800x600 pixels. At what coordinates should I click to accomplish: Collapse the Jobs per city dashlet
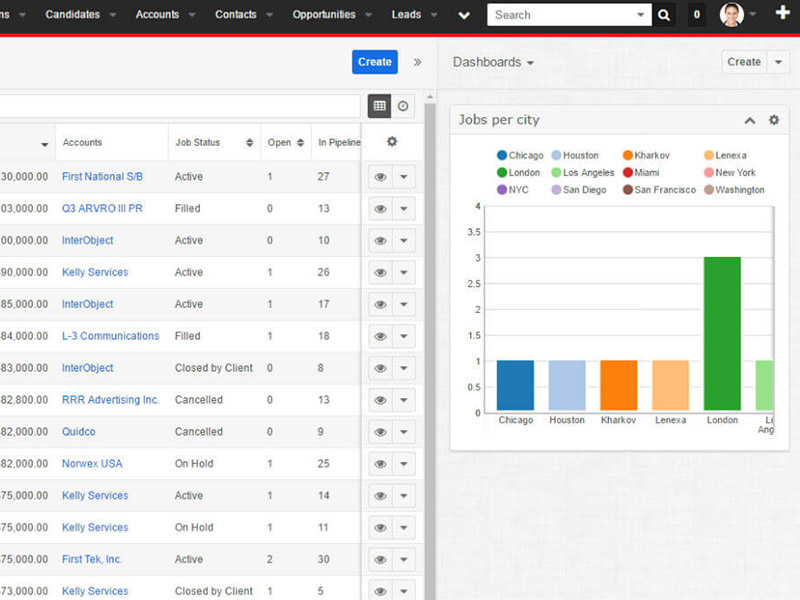coord(749,120)
